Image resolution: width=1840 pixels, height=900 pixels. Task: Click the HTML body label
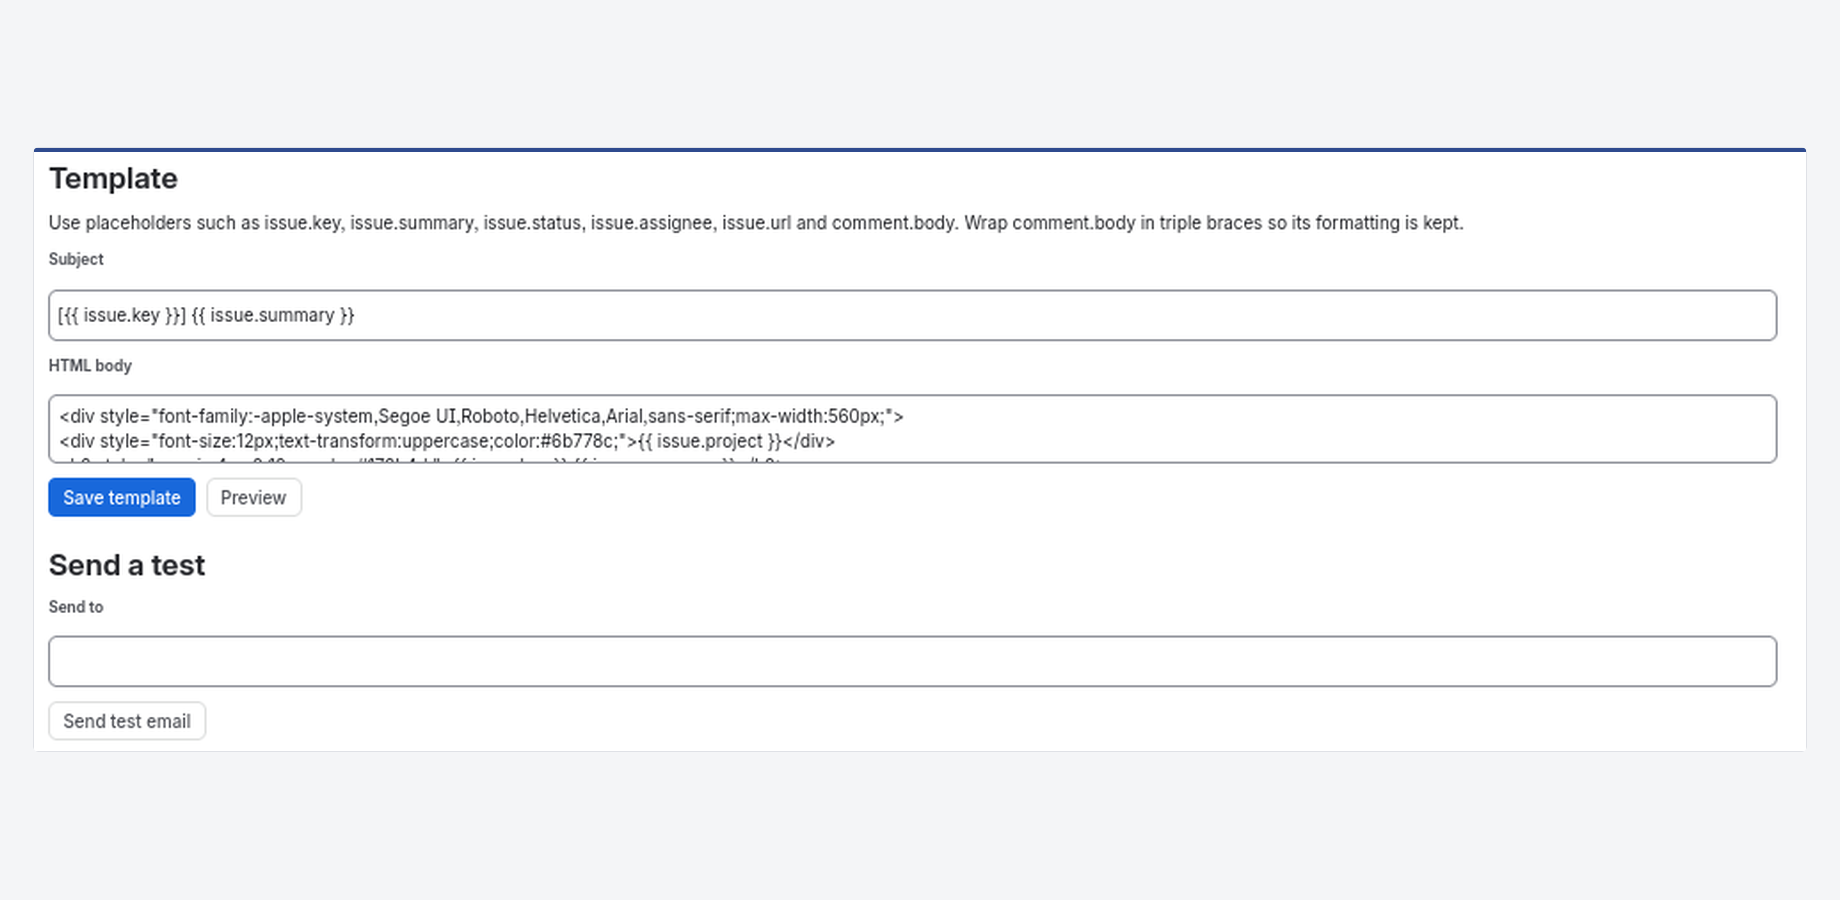click(90, 366)
